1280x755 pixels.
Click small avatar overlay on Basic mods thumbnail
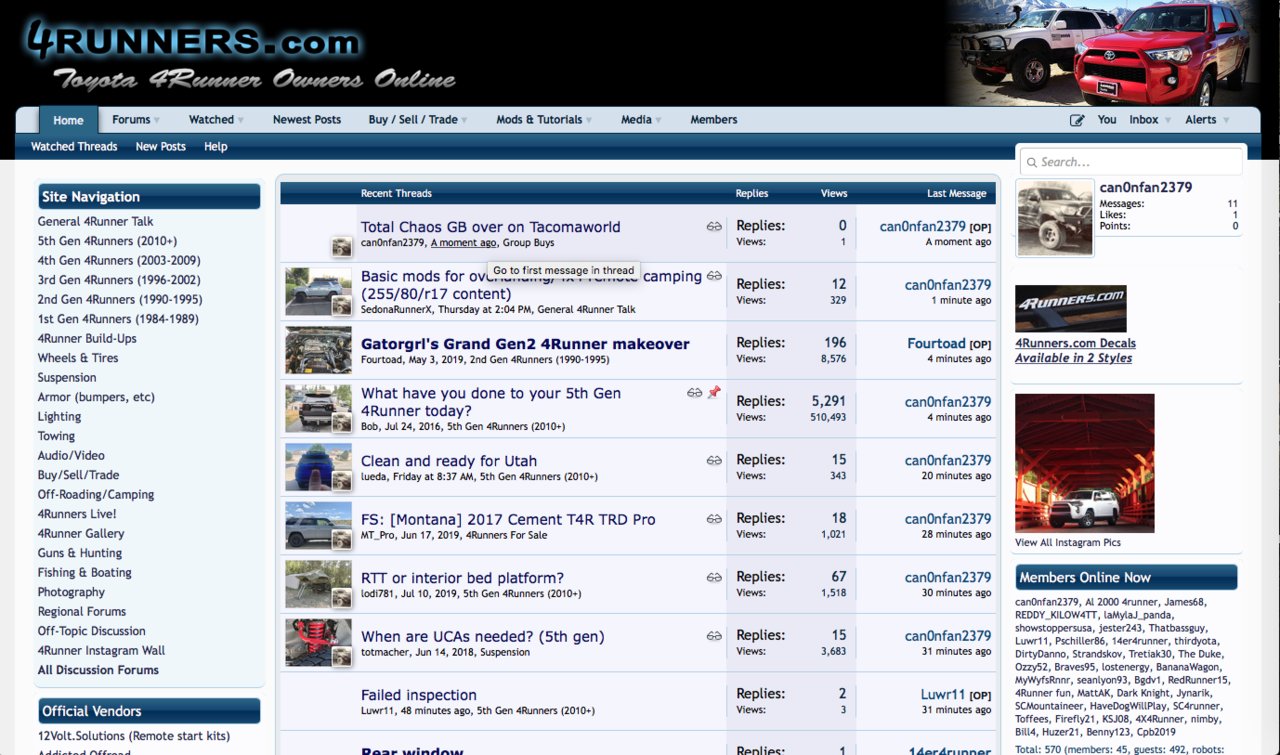pyautogui.click(x=342, y=305)
